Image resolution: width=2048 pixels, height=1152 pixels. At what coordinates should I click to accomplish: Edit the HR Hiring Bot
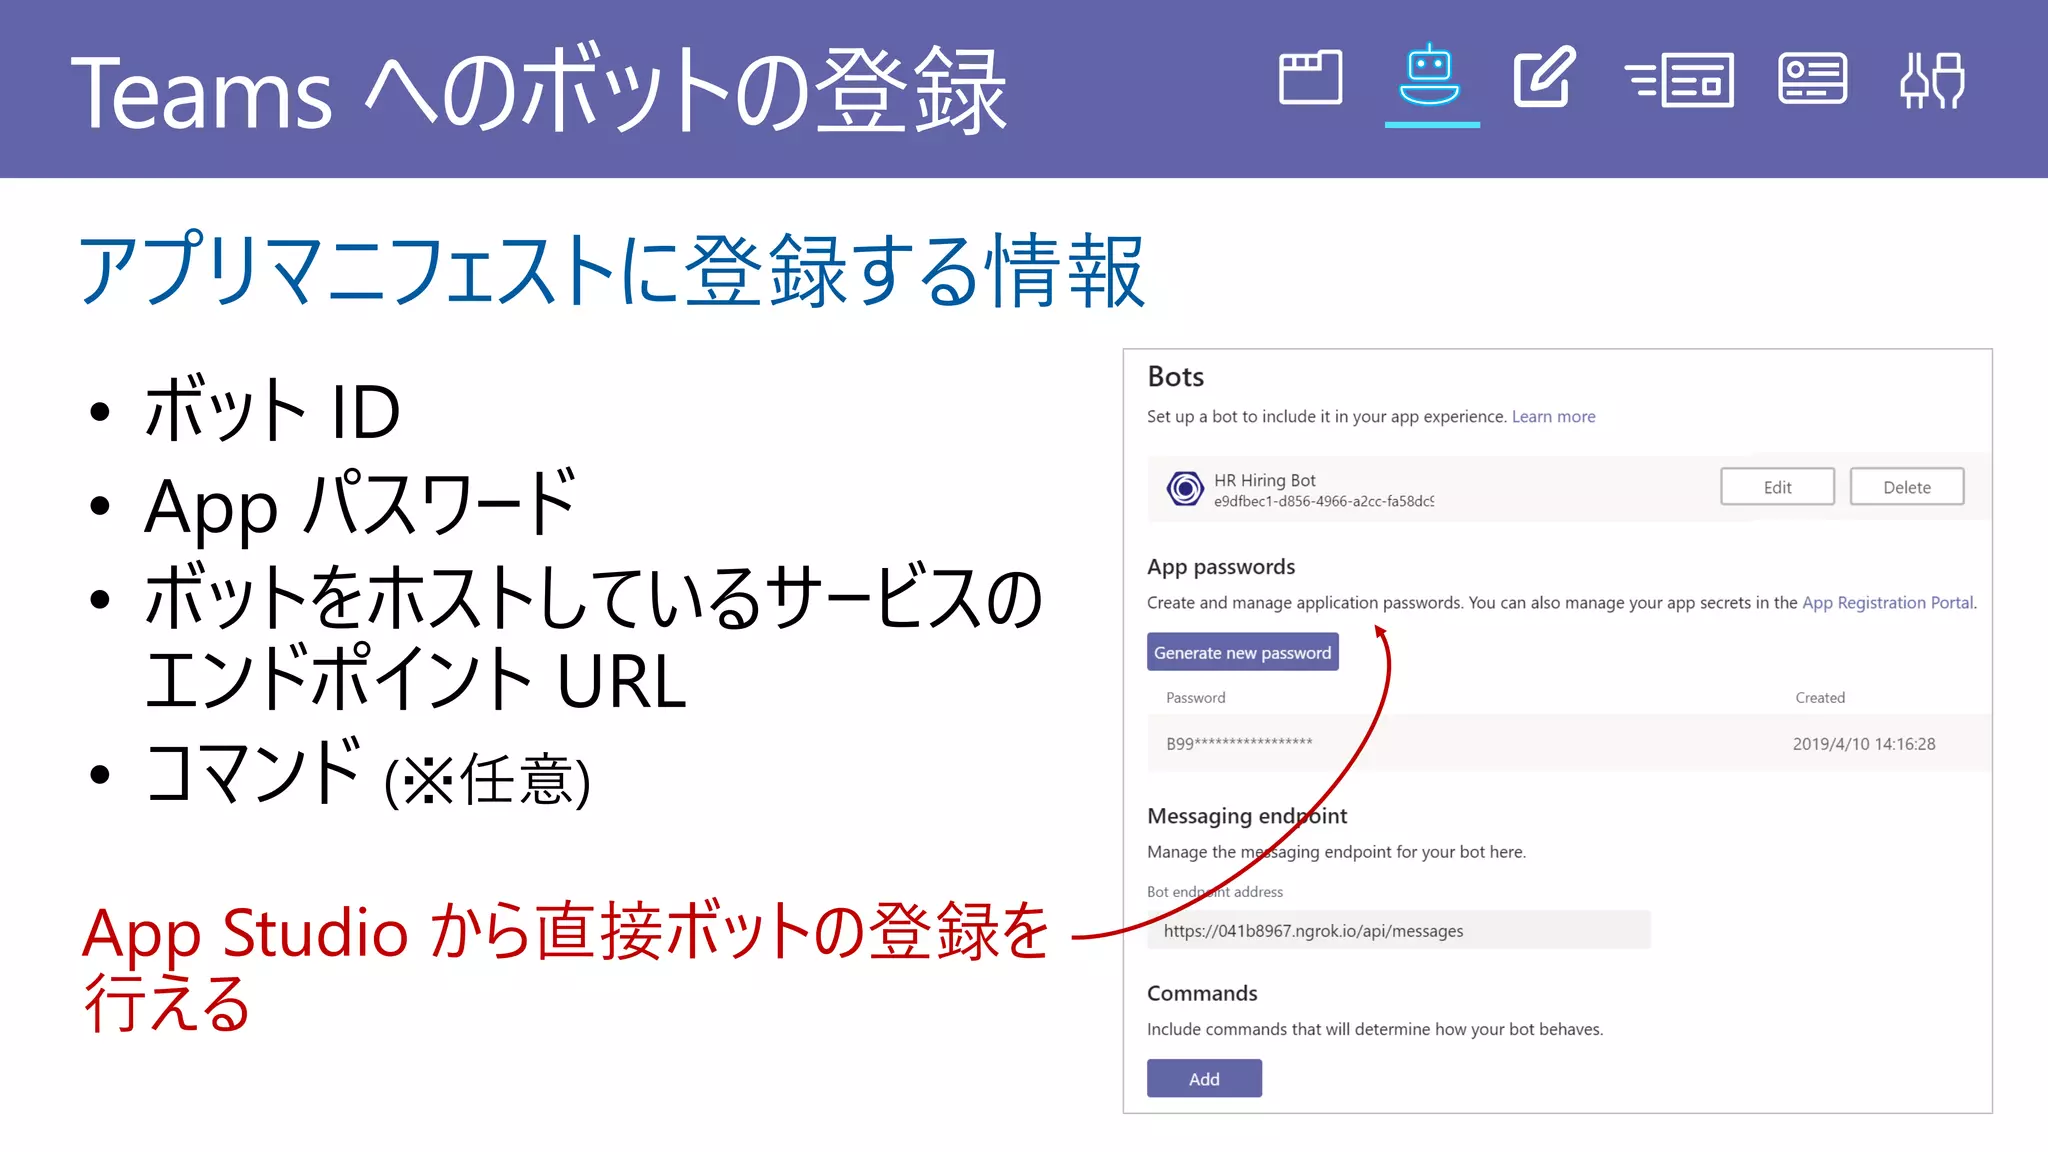pos(1777,487)
